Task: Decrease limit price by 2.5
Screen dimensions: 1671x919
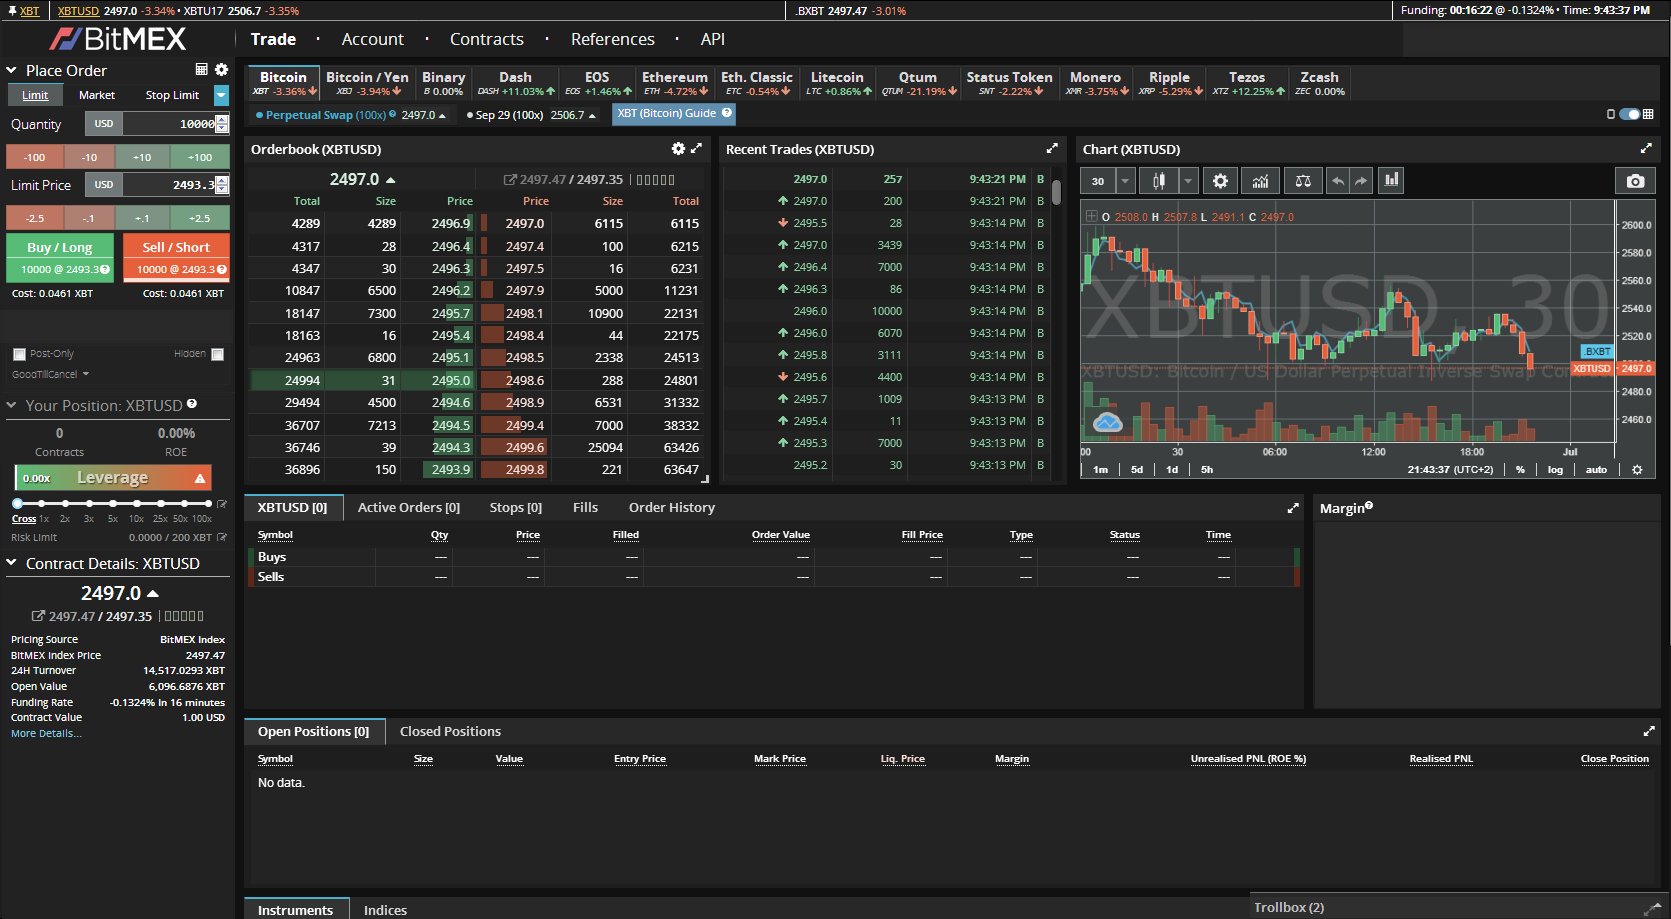Action: (35, 218)
